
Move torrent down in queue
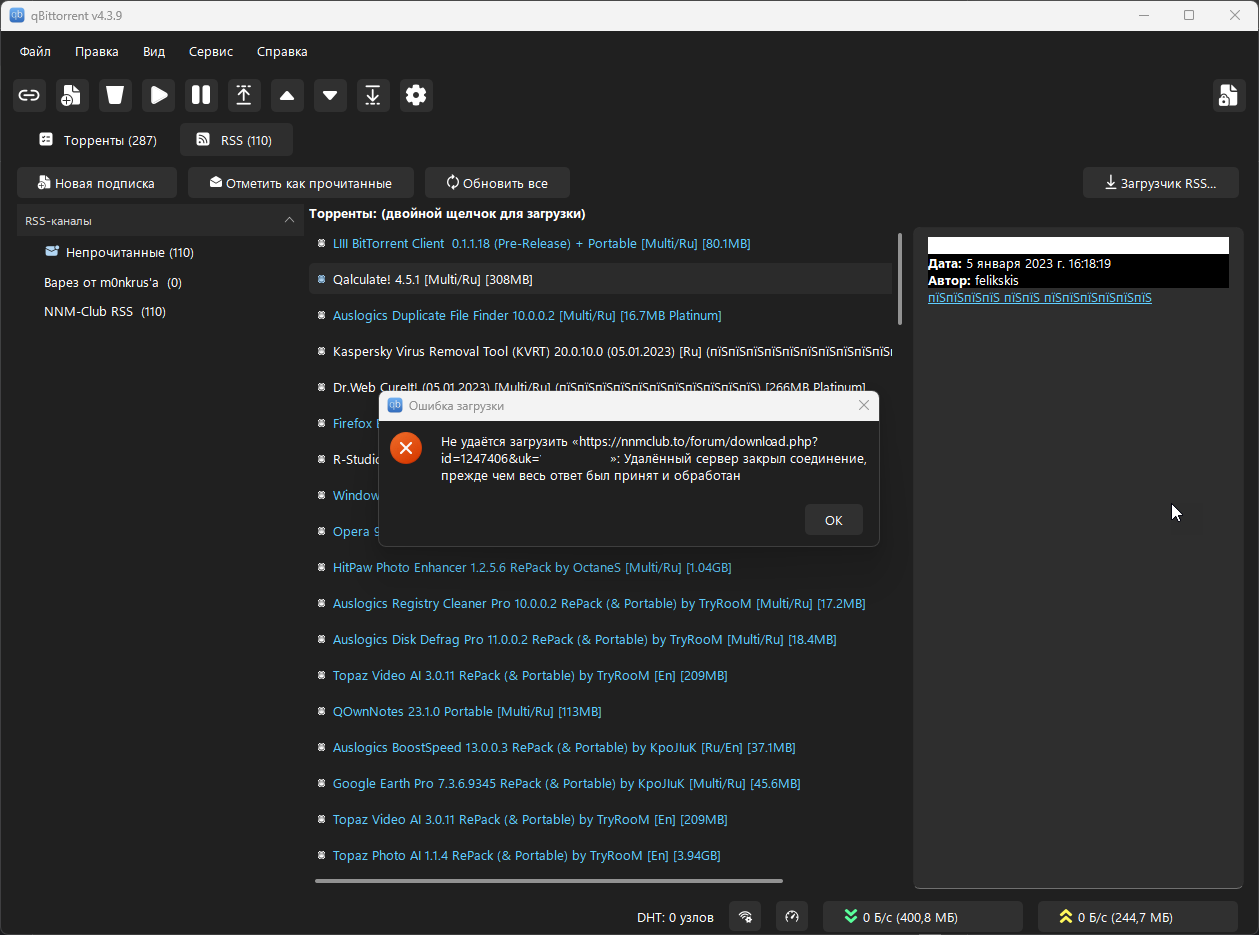tap(330, 95)
